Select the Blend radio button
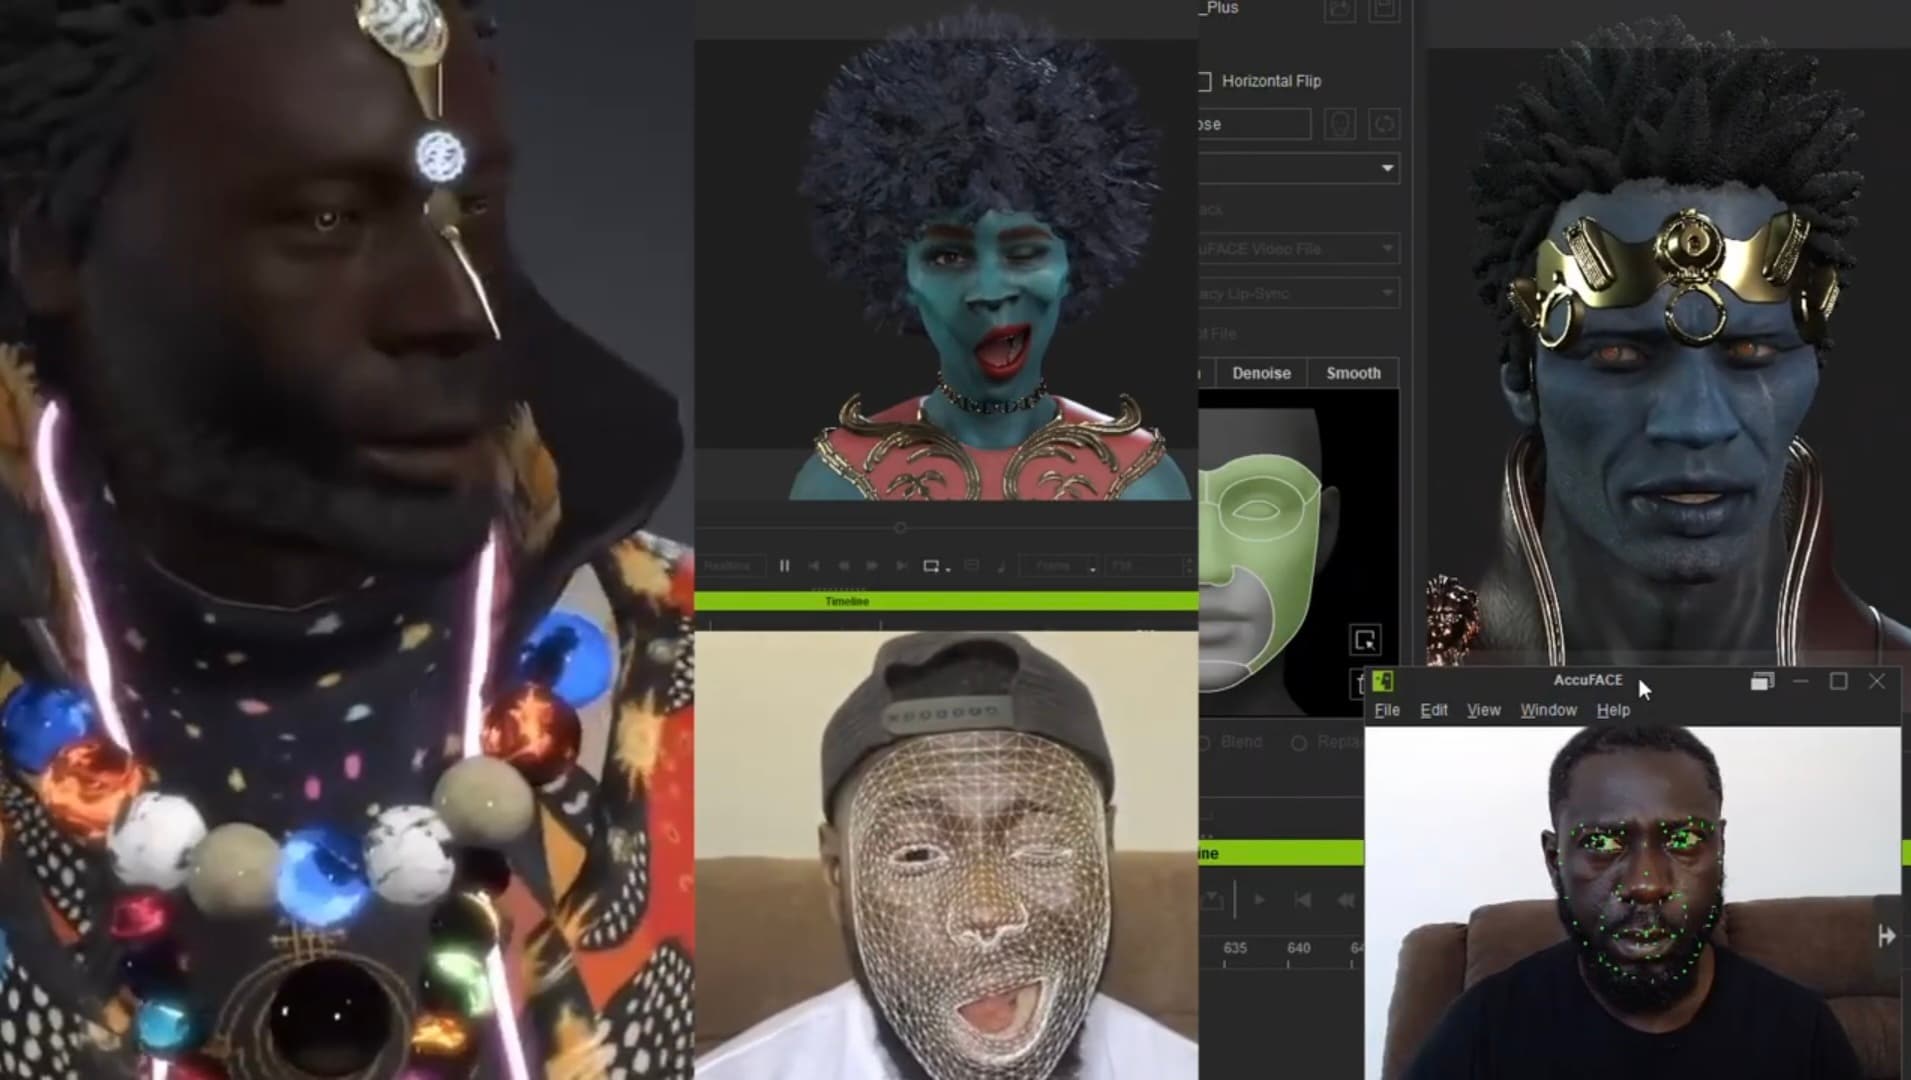Image resolution: width=1911 pixels, height=1080 pixels. pyautogui.click(x=1203, y=742)
